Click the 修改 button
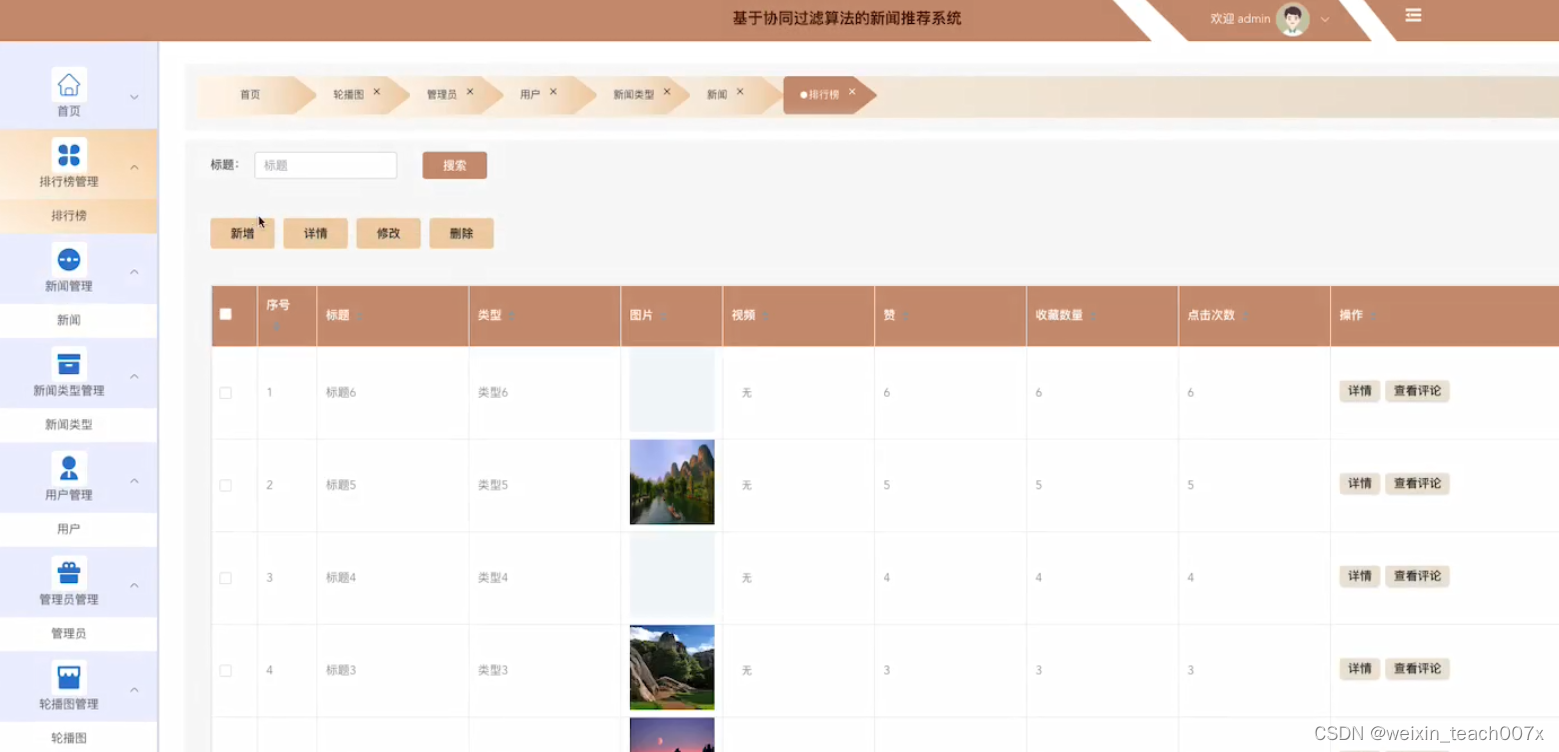This screenshot has width=1559, height=752. (x=388, y=233)
